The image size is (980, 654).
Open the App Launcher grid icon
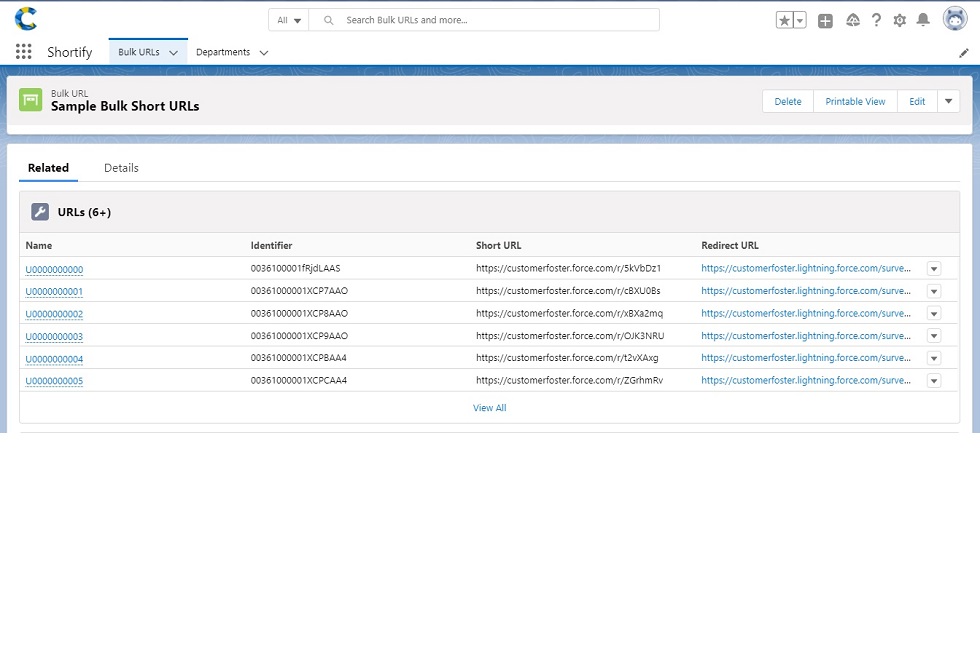[24, 52]
